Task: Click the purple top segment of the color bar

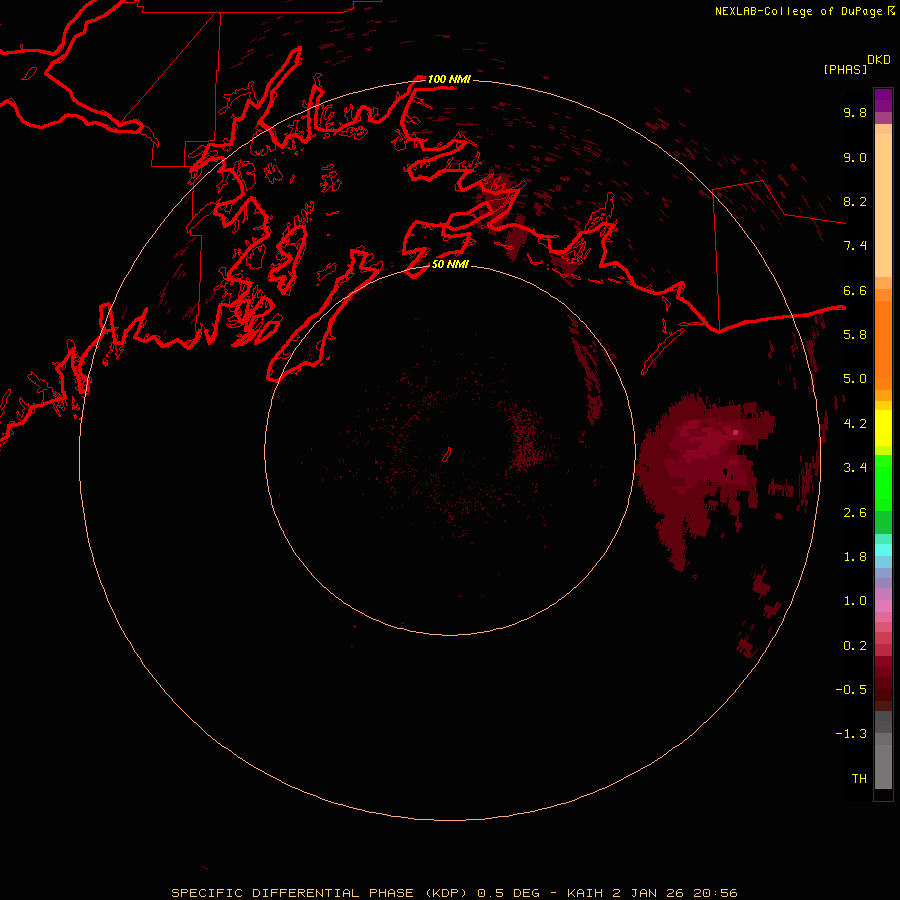Action: [x=883, y=100]
